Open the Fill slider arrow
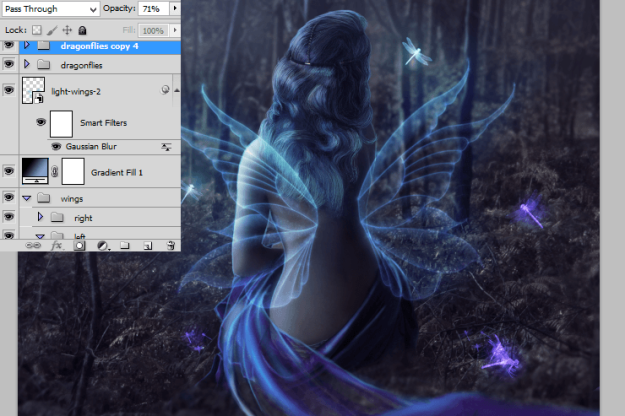Viewport: 625px width, 416px height. tap(175, 30)
